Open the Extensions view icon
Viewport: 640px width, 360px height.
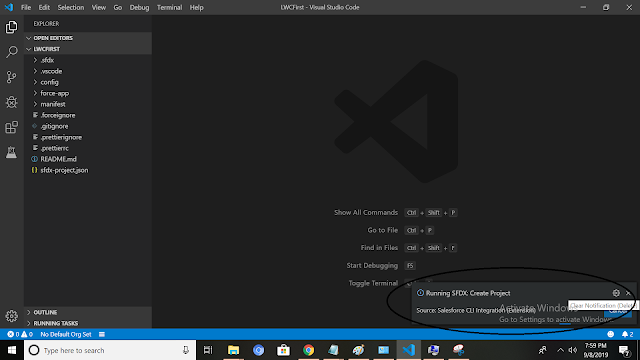11,127
